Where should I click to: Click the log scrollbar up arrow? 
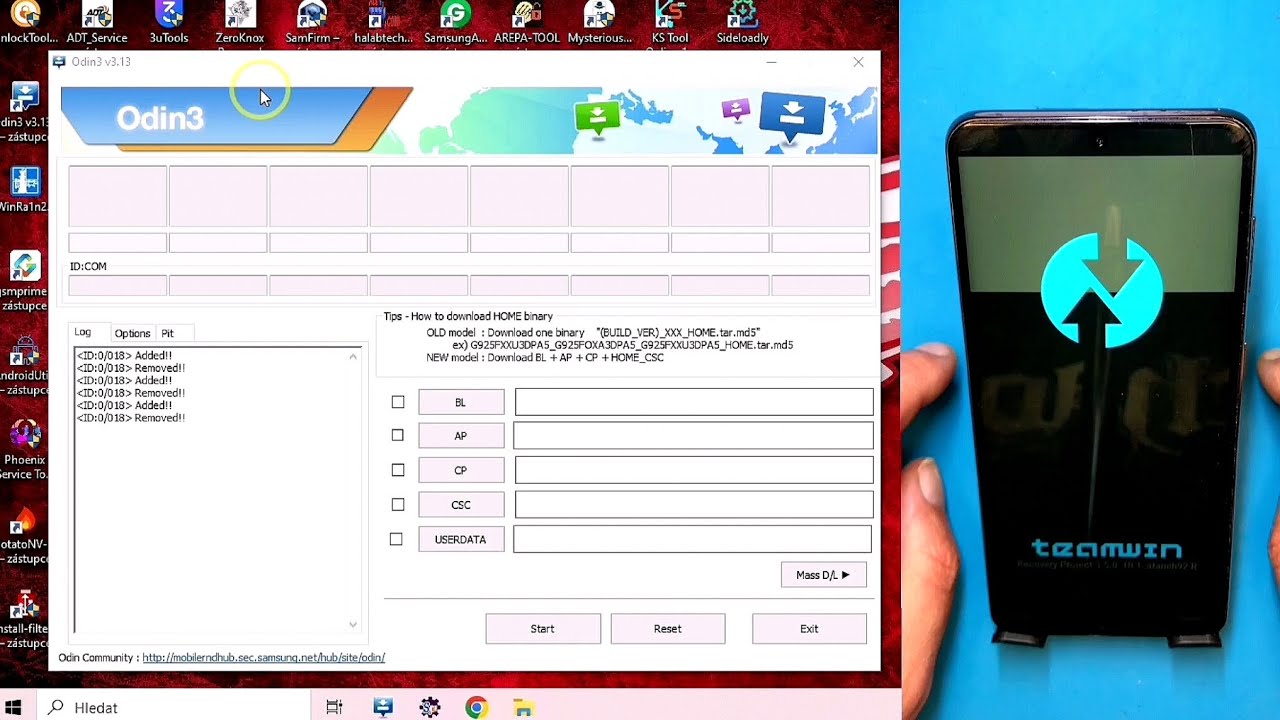pyautogui.click(x=352, y=357)
